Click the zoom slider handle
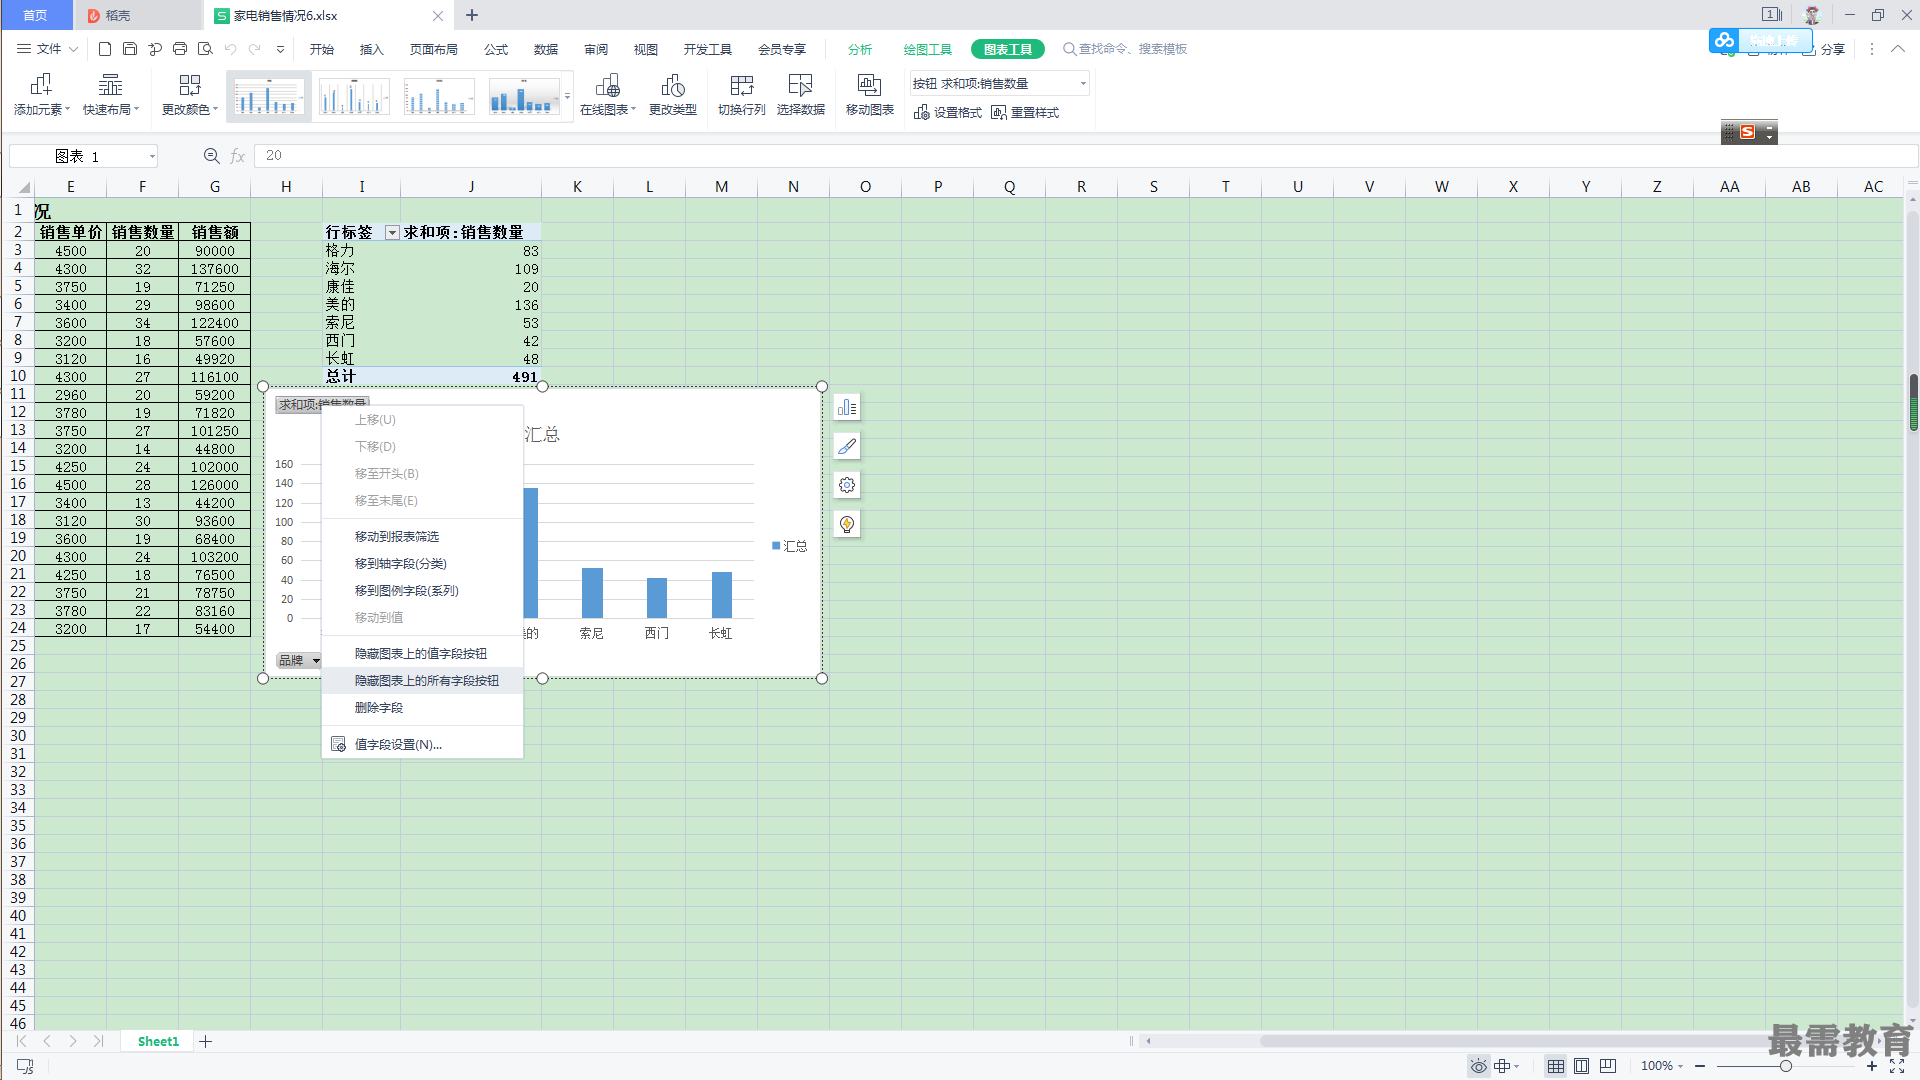Screen dimensions: 1920x1080 (1786, 1066)
